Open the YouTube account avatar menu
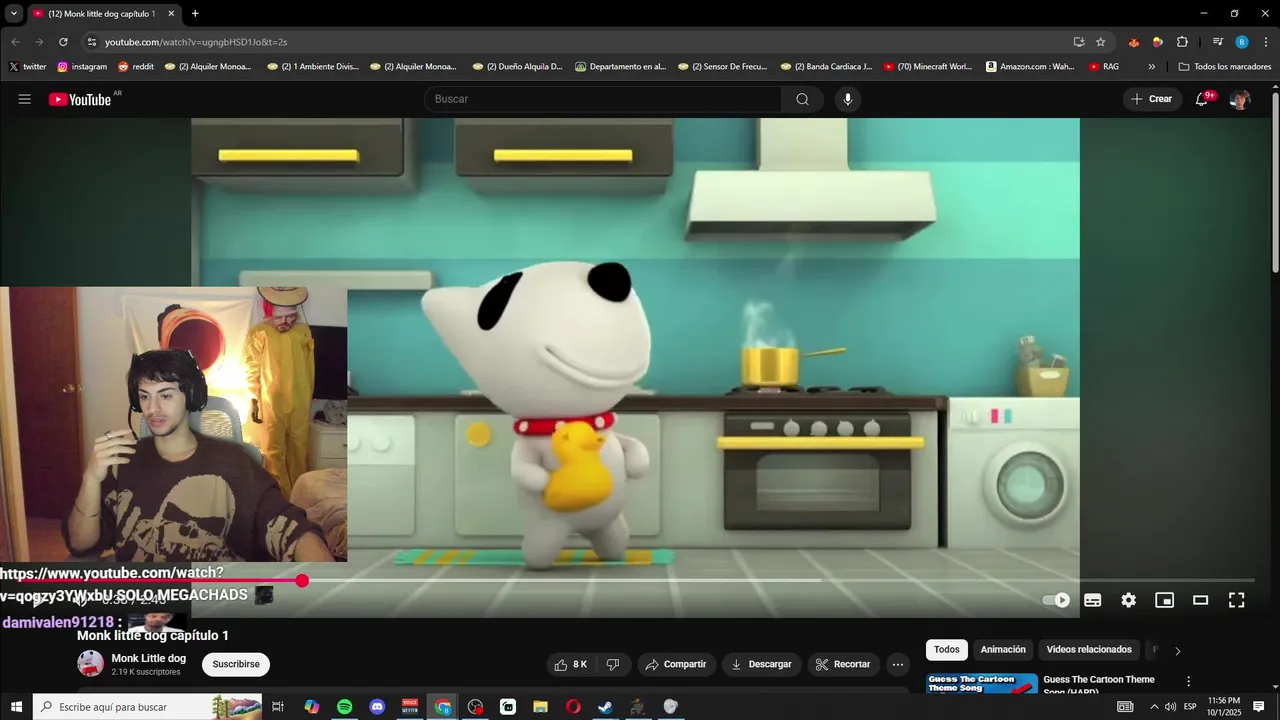The image size is (1280, 720). [x=1240, y=99]
